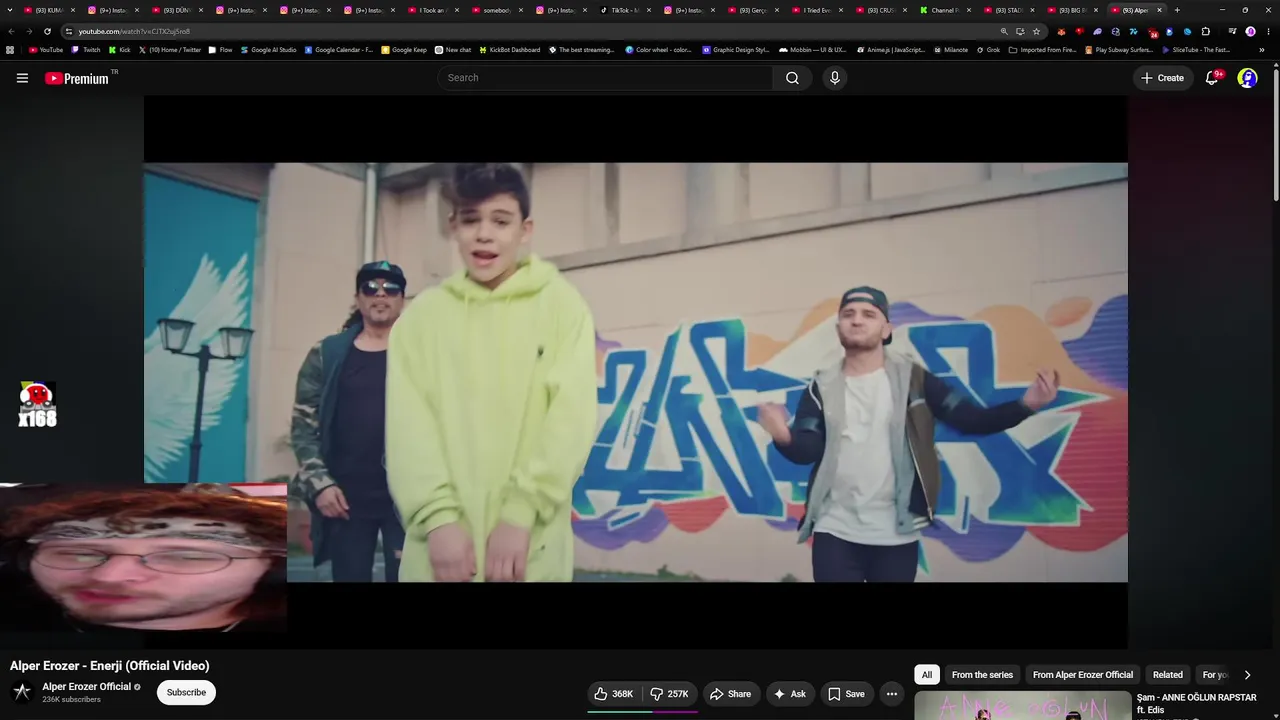
Task: Open the Color wheel bookmark
Action: tap(658, 50)
